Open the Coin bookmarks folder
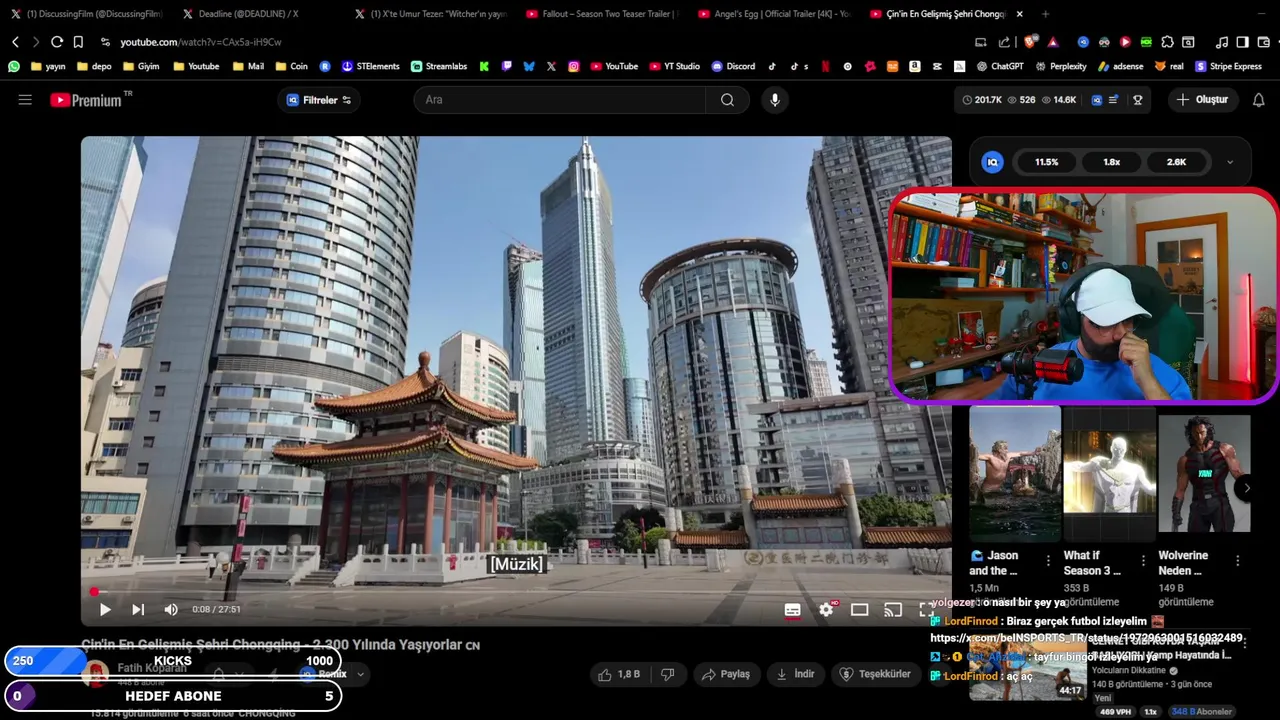The height and width of the screenshot is (720, 1280). 291,66
